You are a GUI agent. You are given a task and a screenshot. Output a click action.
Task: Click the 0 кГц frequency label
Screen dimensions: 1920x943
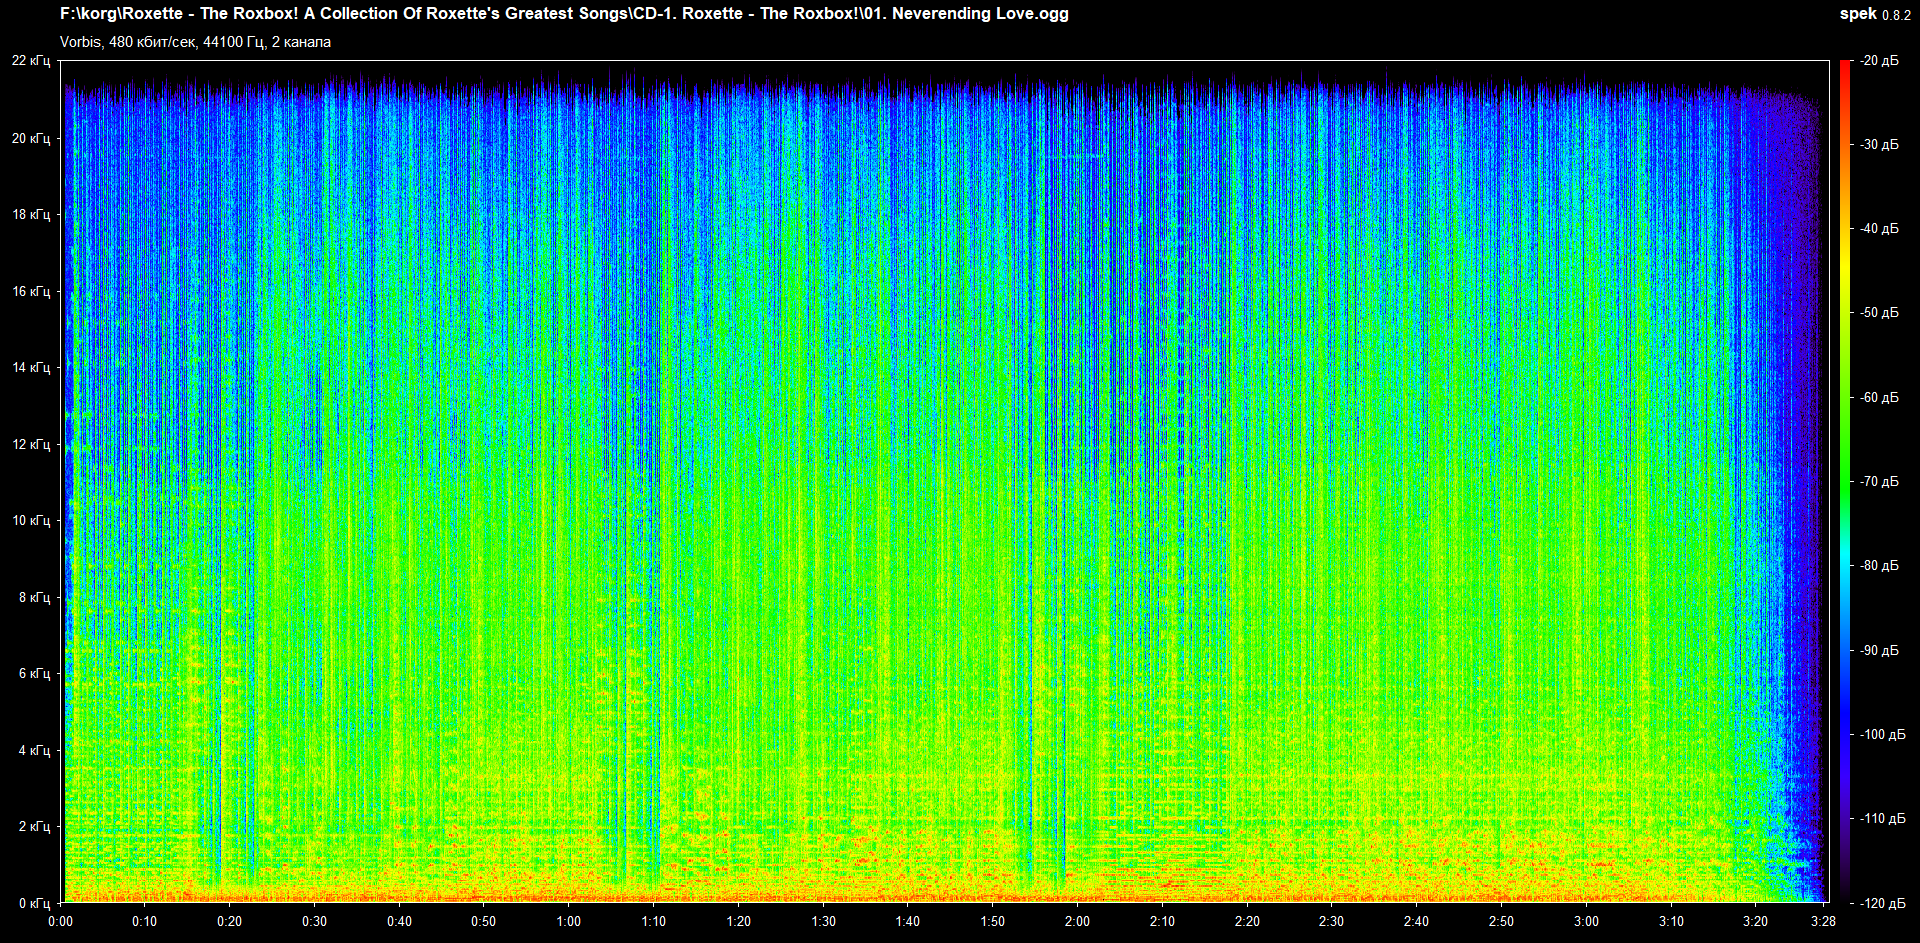(34, 903)
